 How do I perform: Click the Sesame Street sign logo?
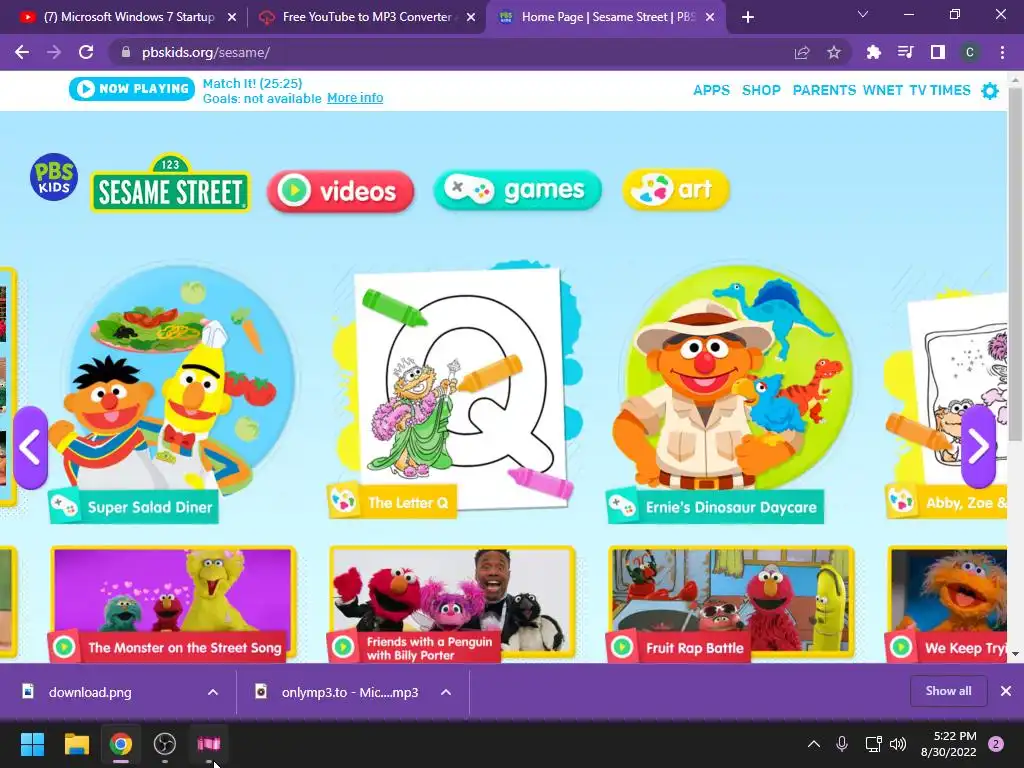click(170, 184)
